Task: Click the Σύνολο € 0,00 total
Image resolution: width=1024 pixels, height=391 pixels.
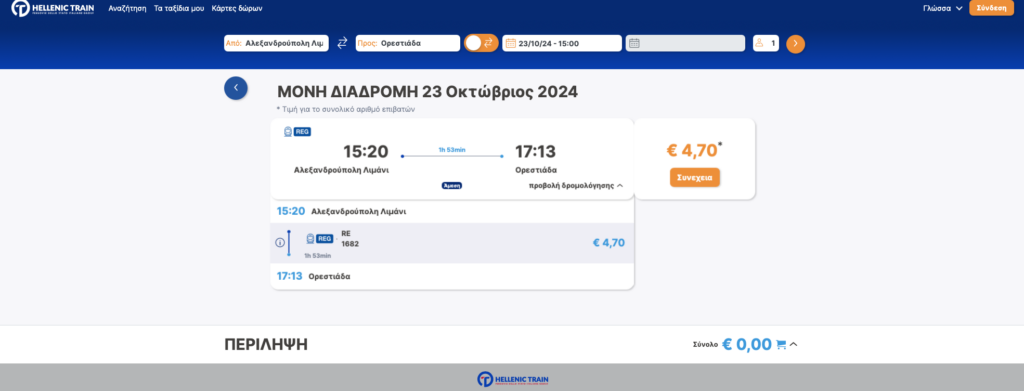Action: click(x=732, y=345)
